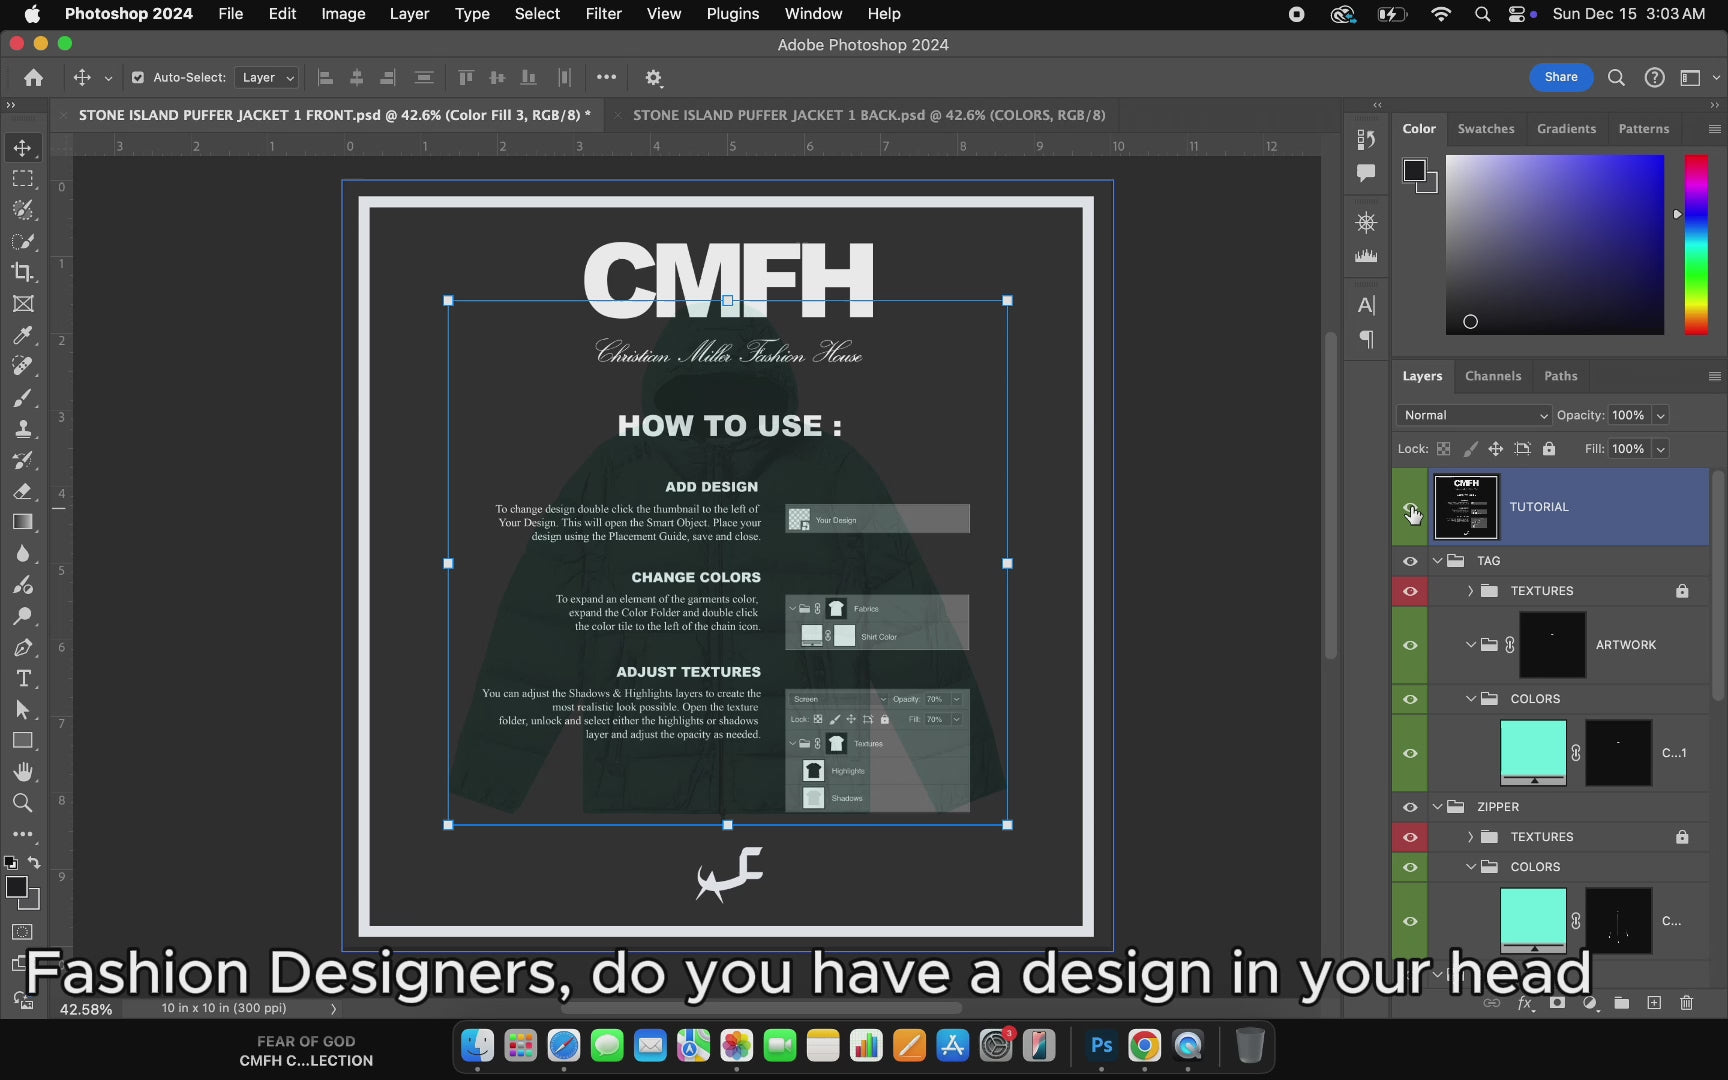Open the blend mode Normal dropdown
This screenshot has height=1080, width=1728.
point(1474,415)
